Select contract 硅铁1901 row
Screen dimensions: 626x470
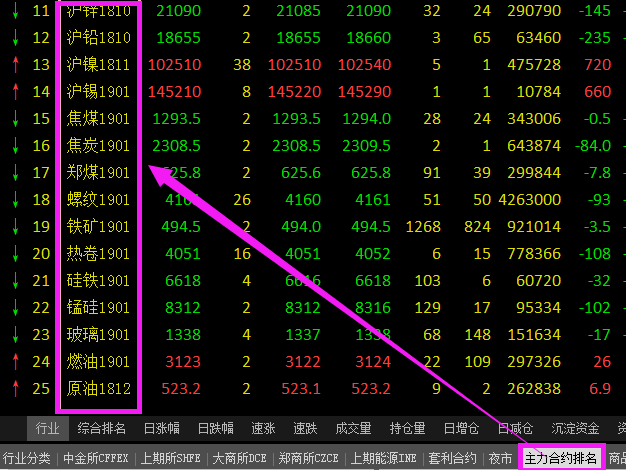[x=99, y=280]
